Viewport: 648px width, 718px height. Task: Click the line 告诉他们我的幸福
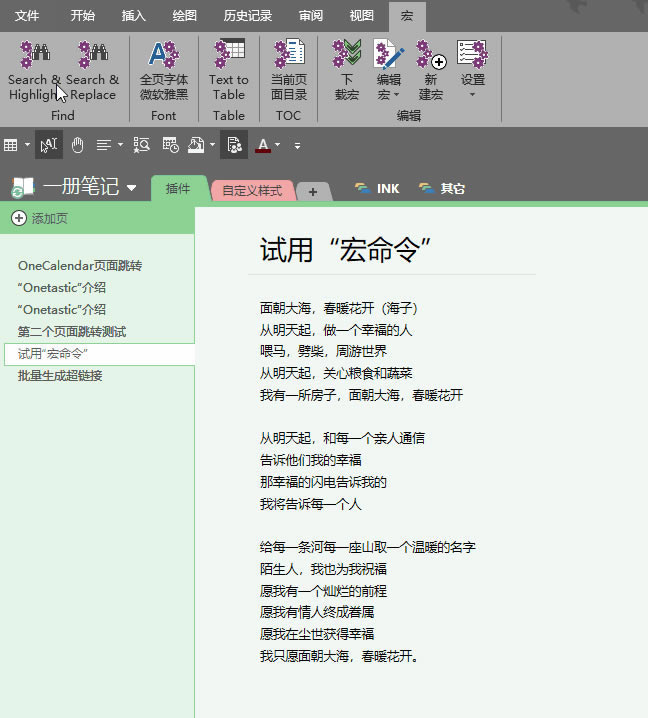point(311,460)
